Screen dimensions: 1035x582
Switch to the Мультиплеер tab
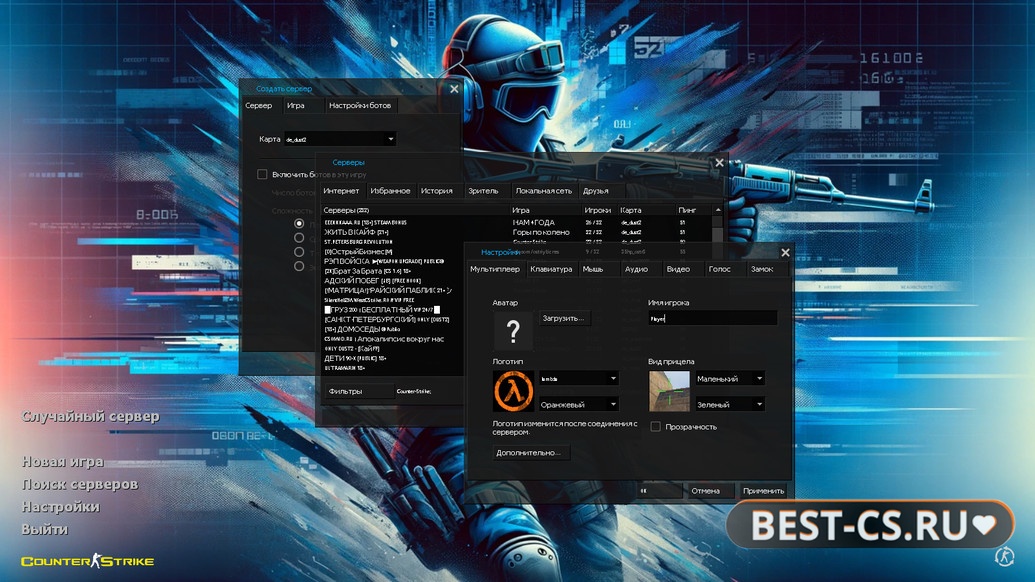tap(495, 269)
